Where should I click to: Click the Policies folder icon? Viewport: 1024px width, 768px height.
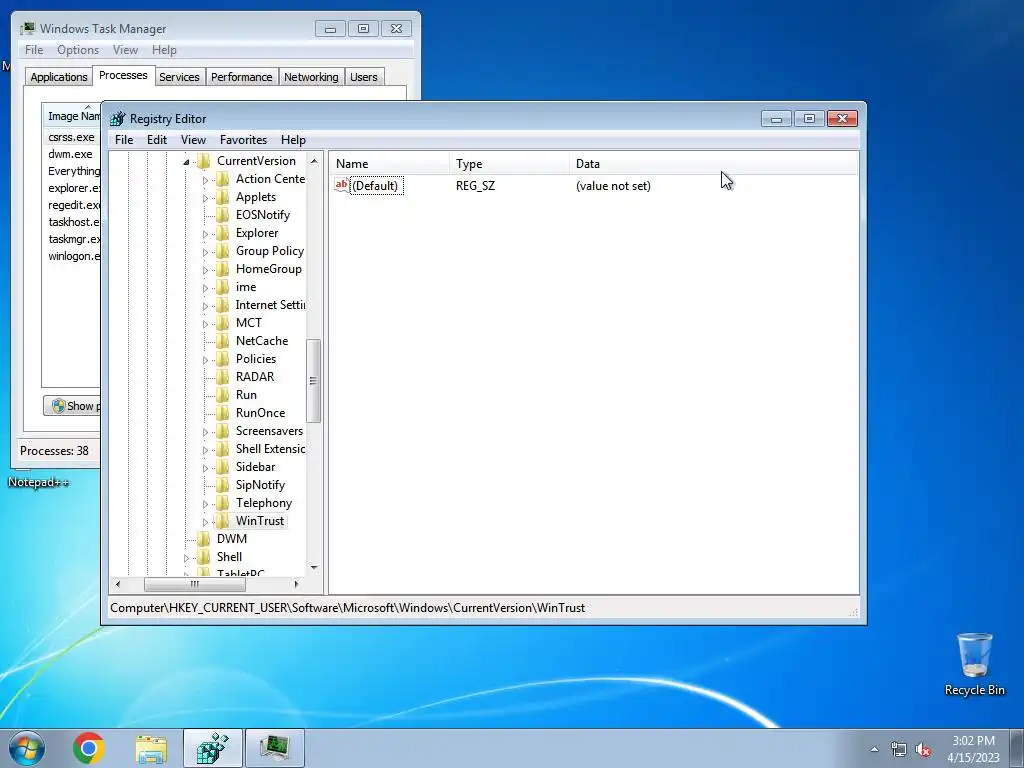point(223,359)
